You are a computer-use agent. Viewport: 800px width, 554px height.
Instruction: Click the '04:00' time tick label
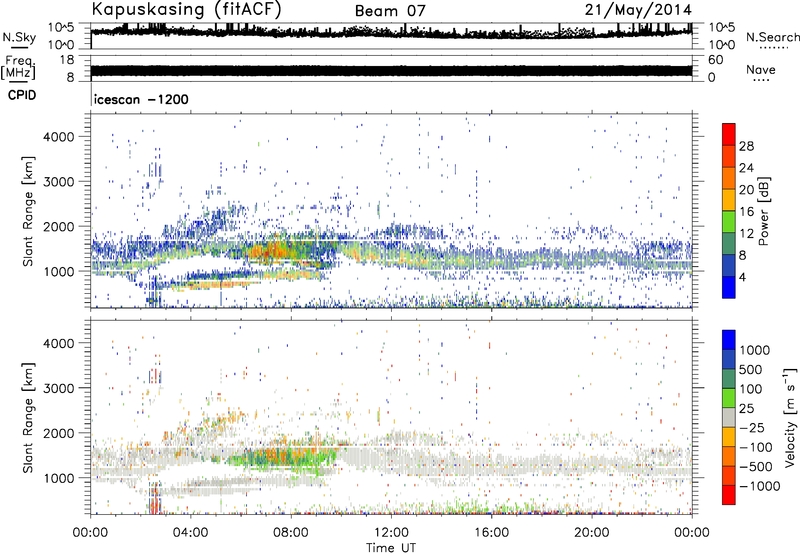[x=190, y=533]
